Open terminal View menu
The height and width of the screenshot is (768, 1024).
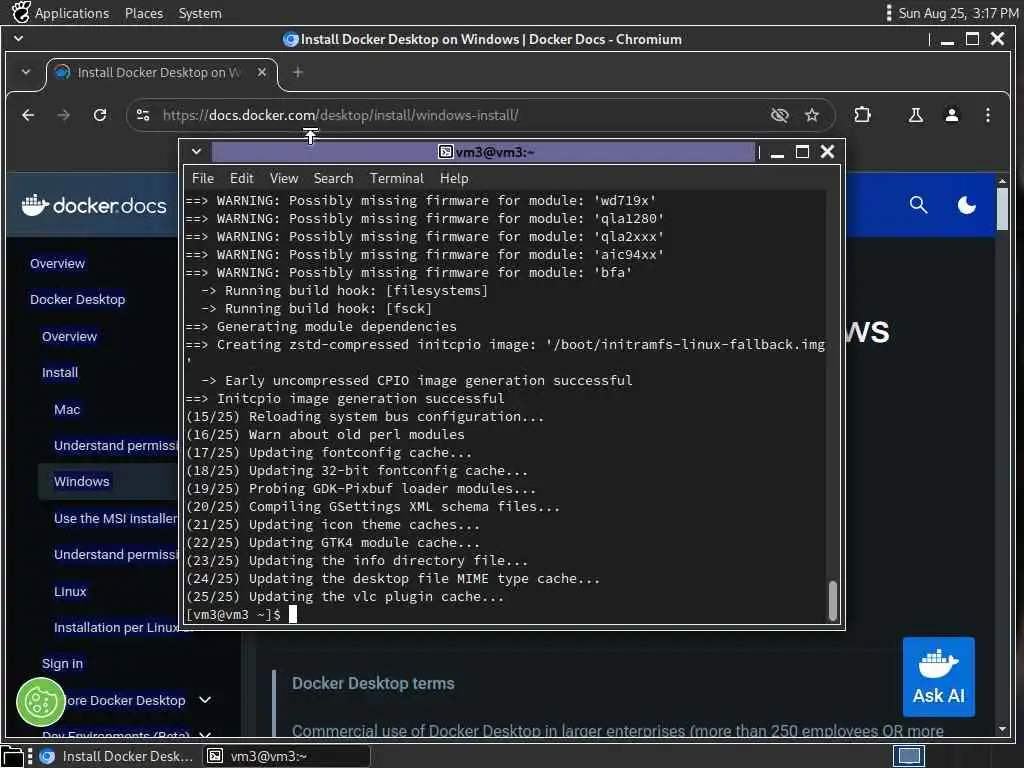283,178
